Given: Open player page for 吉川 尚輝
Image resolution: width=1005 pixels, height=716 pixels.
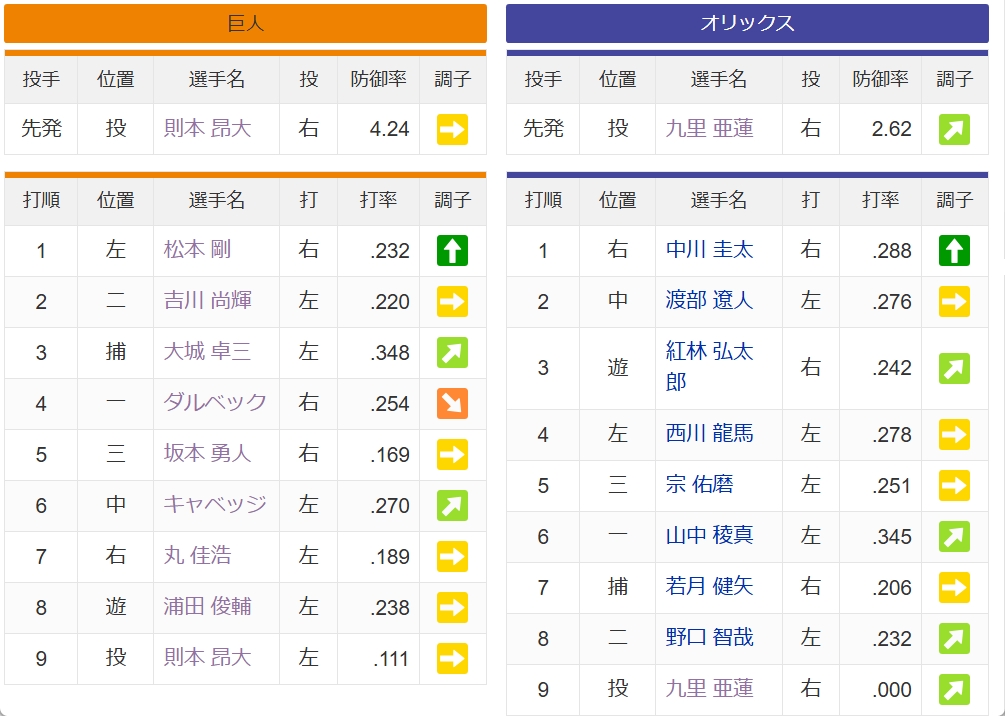Looking at the screenshot, I should point(207,300).
